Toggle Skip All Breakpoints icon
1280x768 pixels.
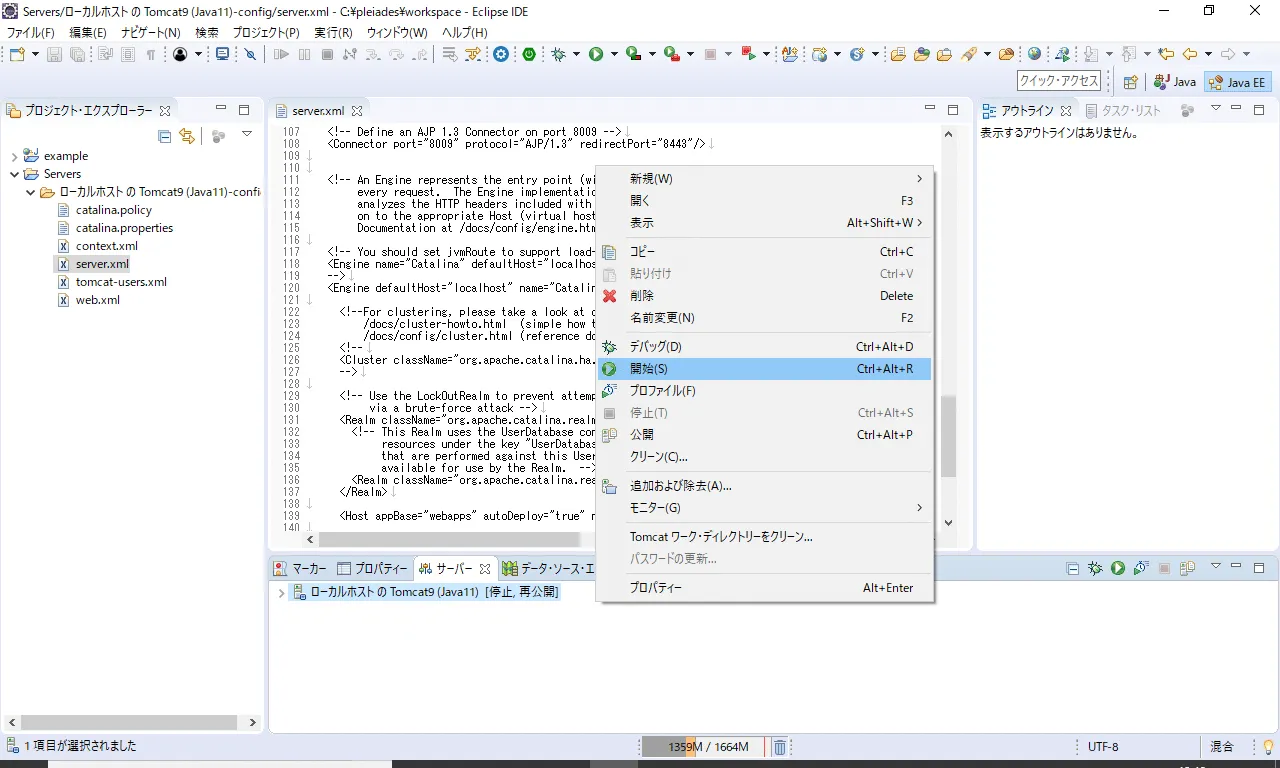(251, 54)
